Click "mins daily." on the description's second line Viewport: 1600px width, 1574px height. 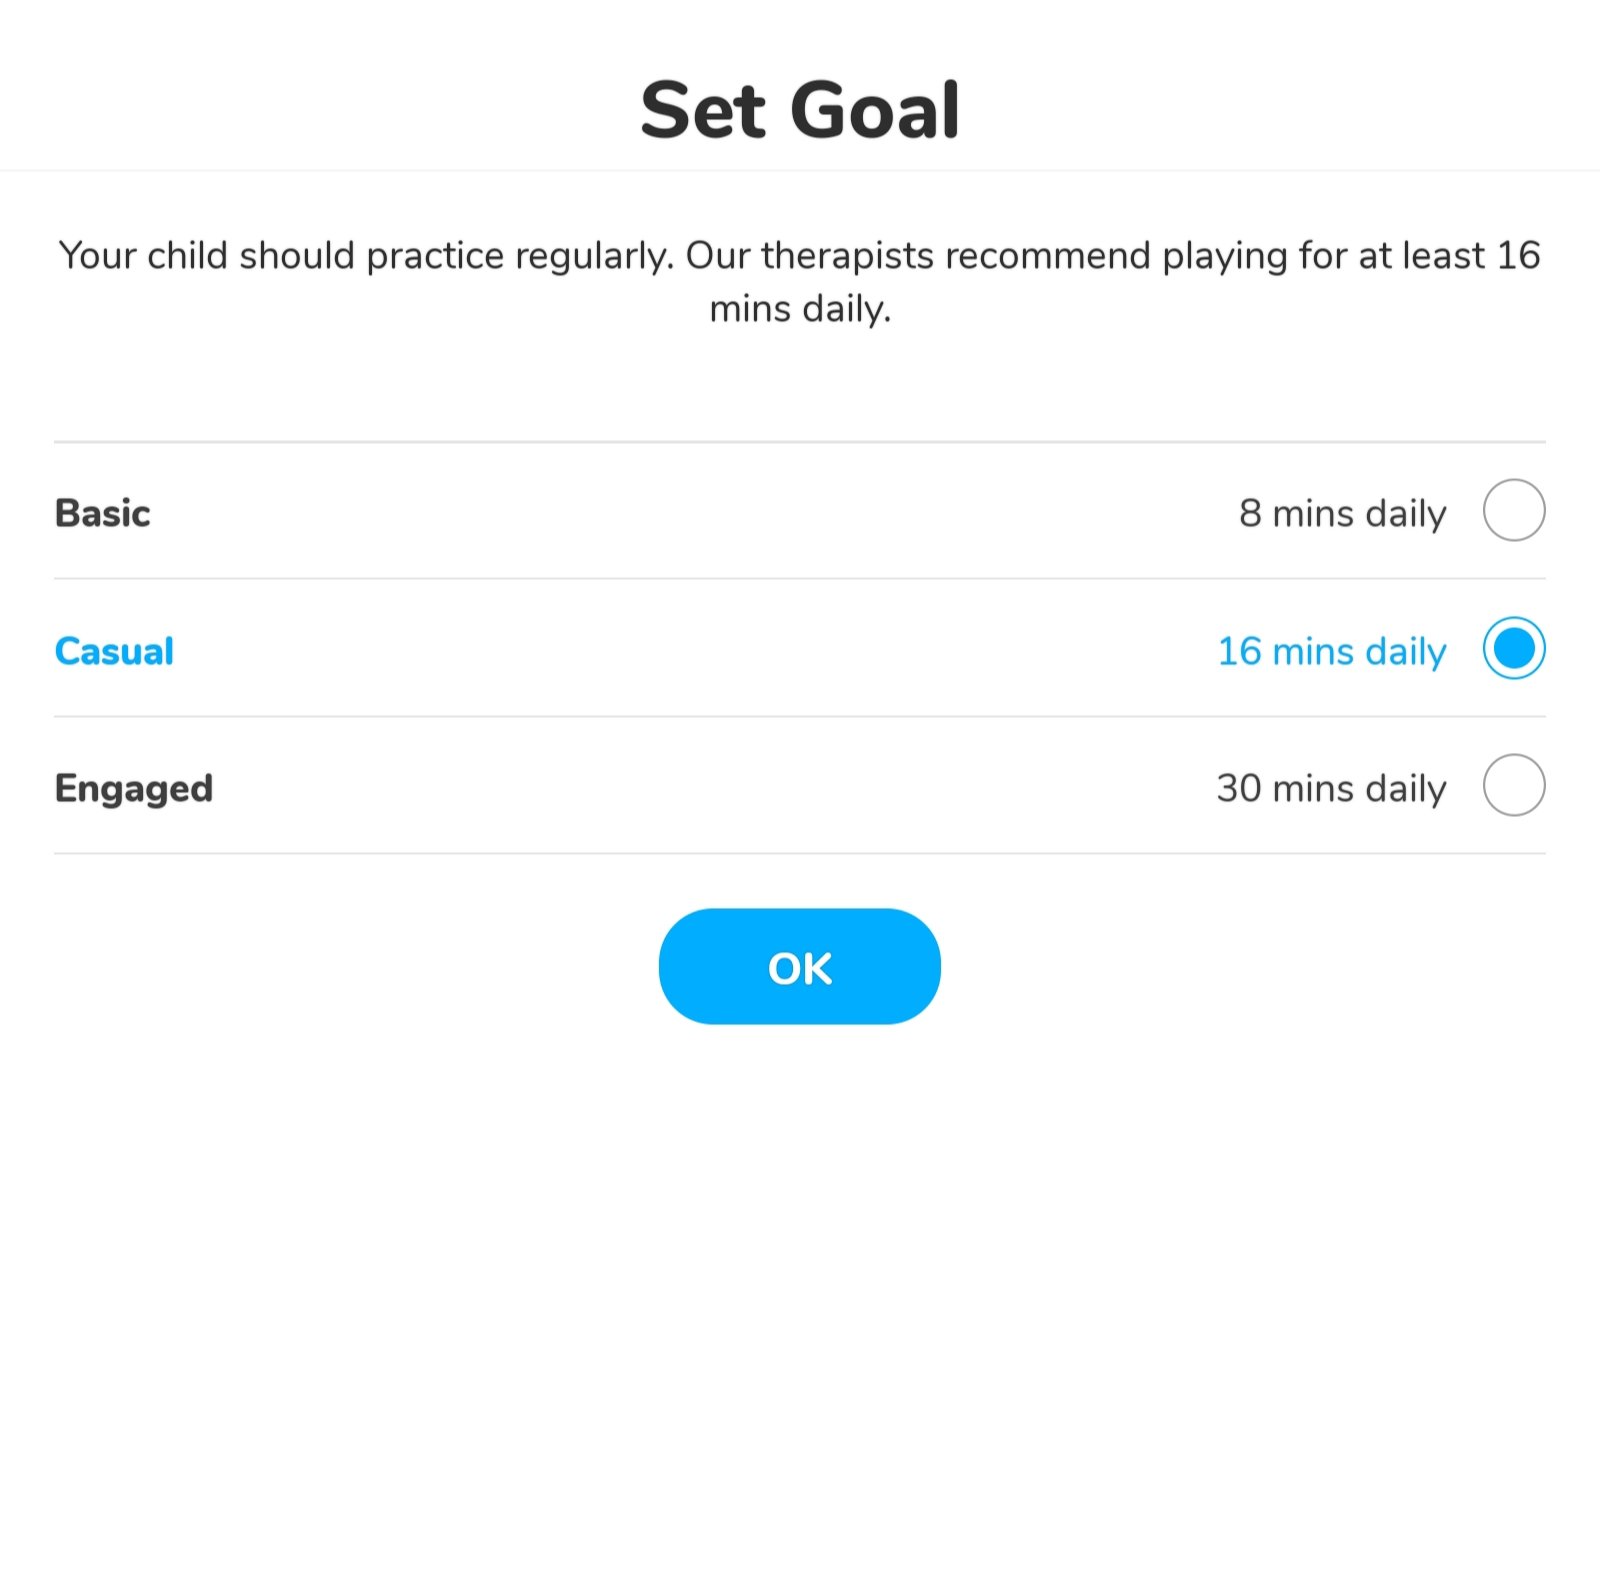[800, 309]
